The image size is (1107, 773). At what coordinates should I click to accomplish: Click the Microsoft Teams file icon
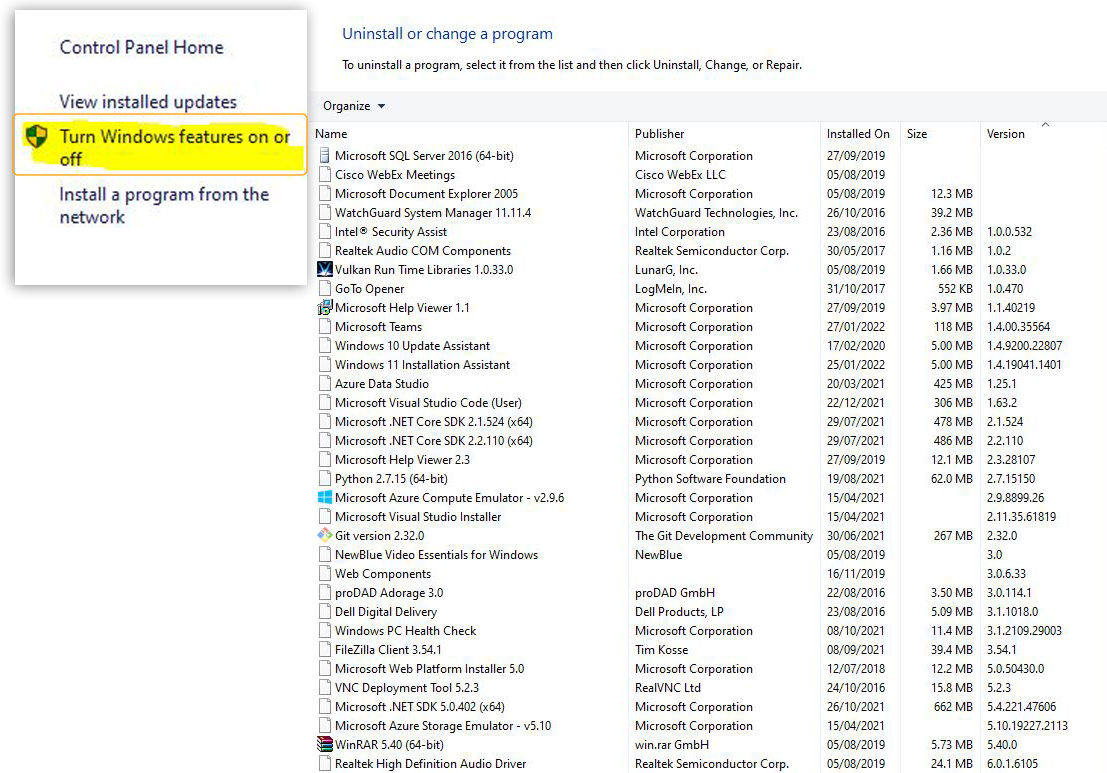[x=324, y=326]
